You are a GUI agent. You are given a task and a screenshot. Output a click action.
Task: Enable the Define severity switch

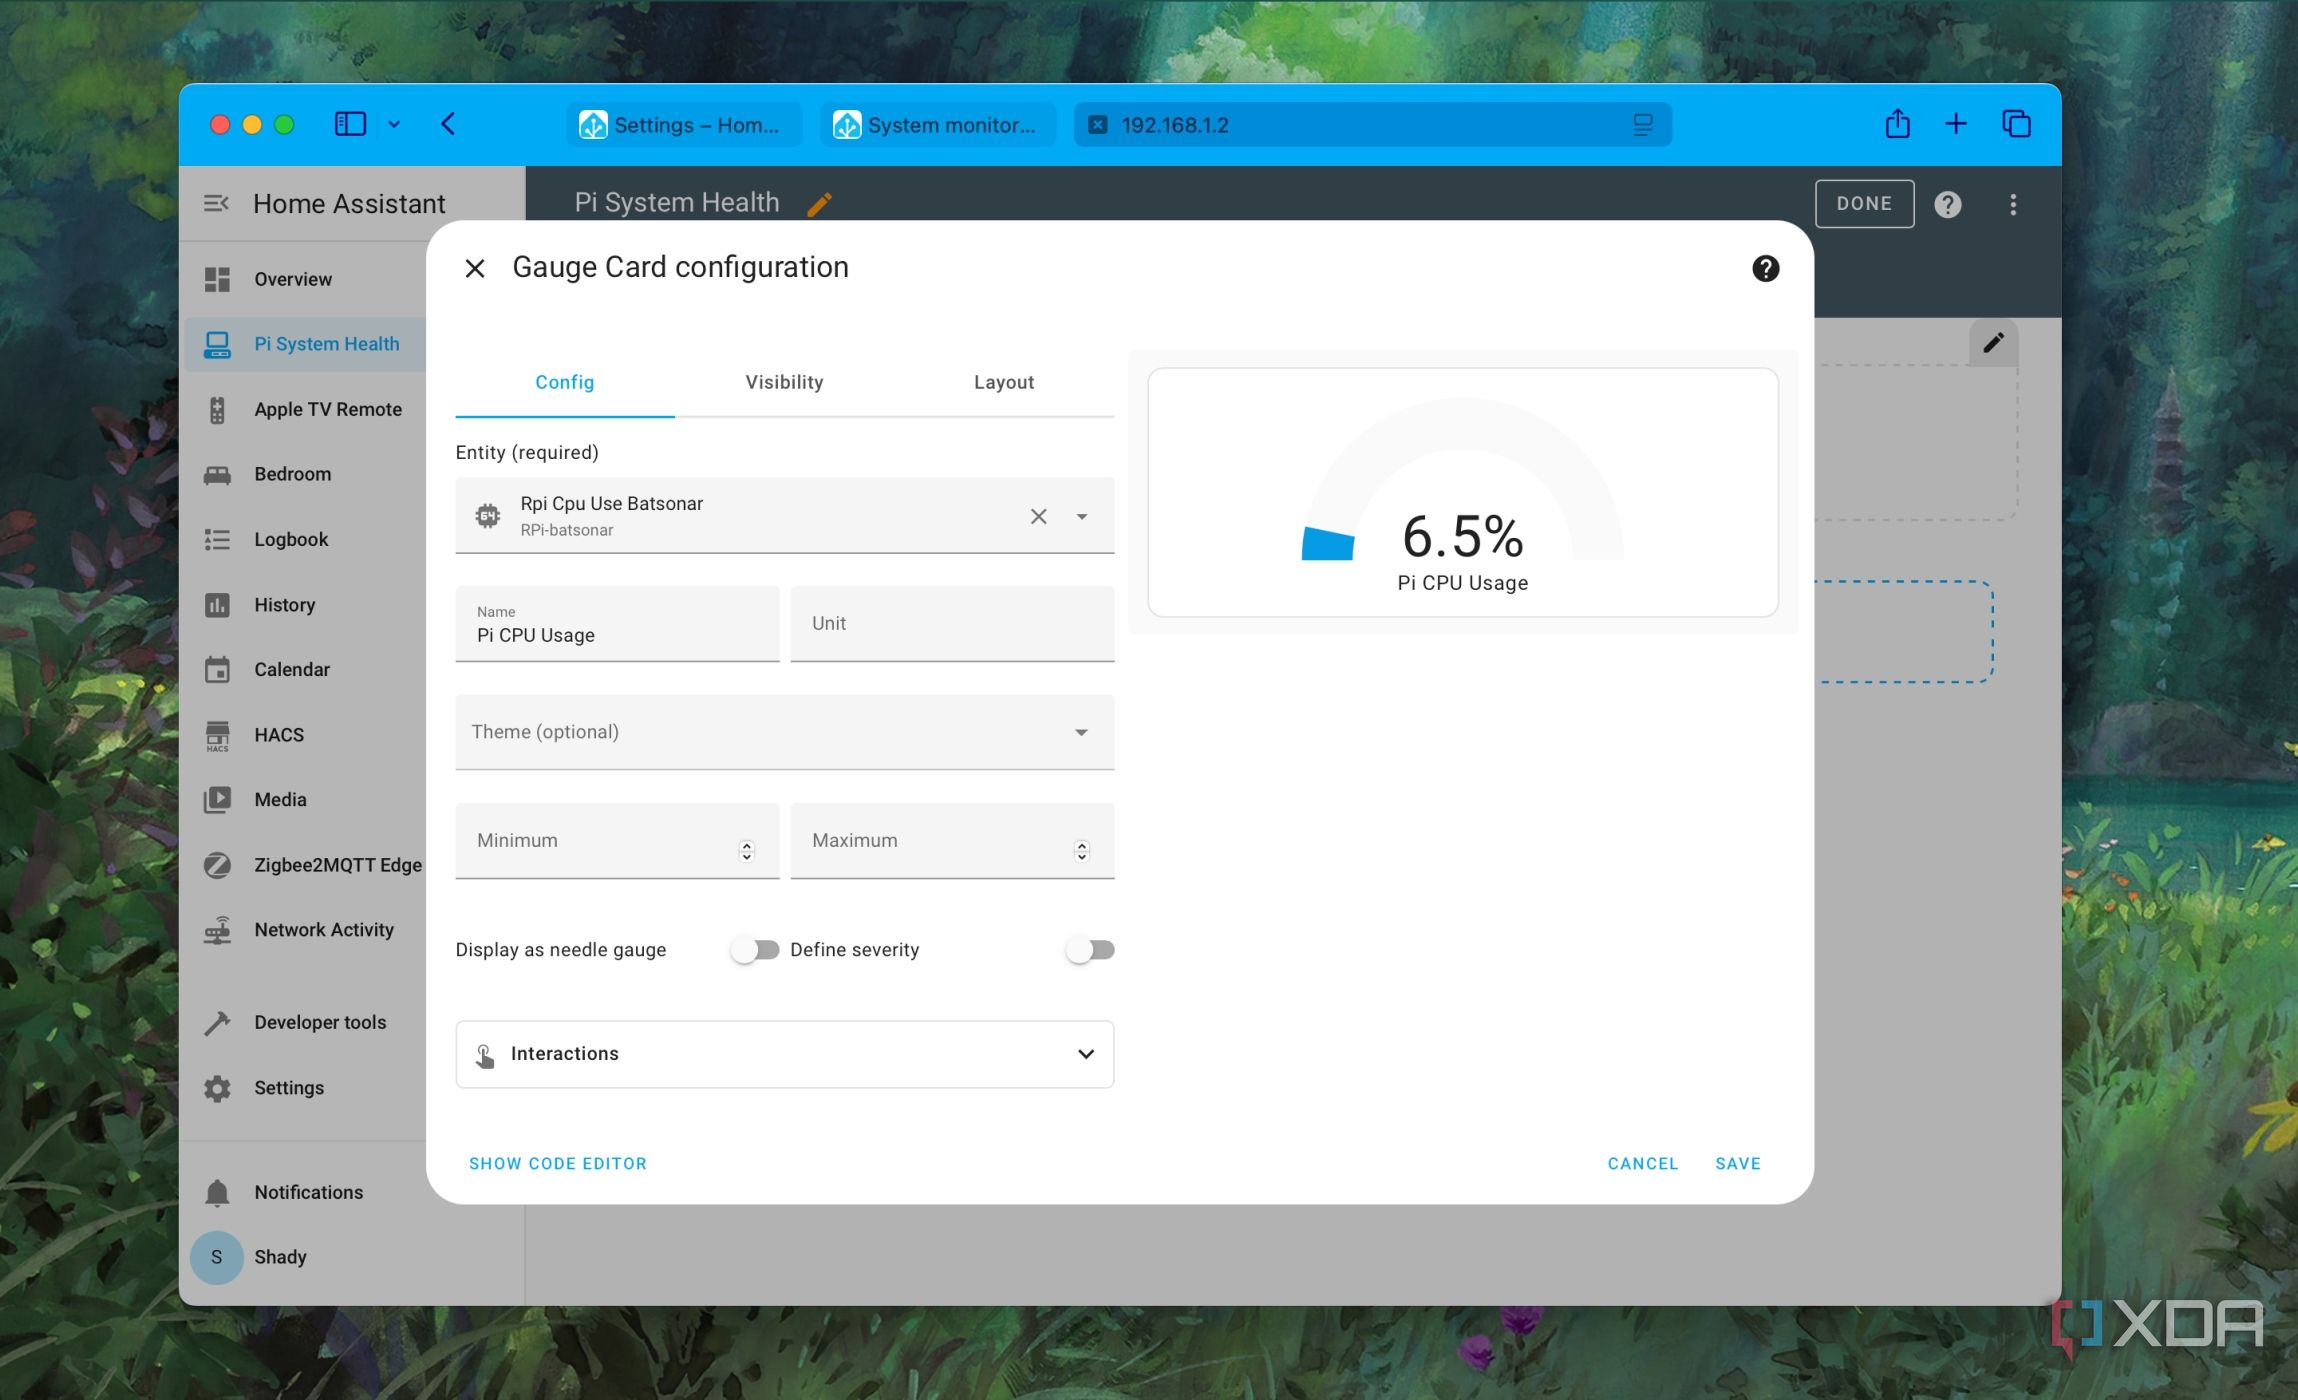[x=1090, y=949]
